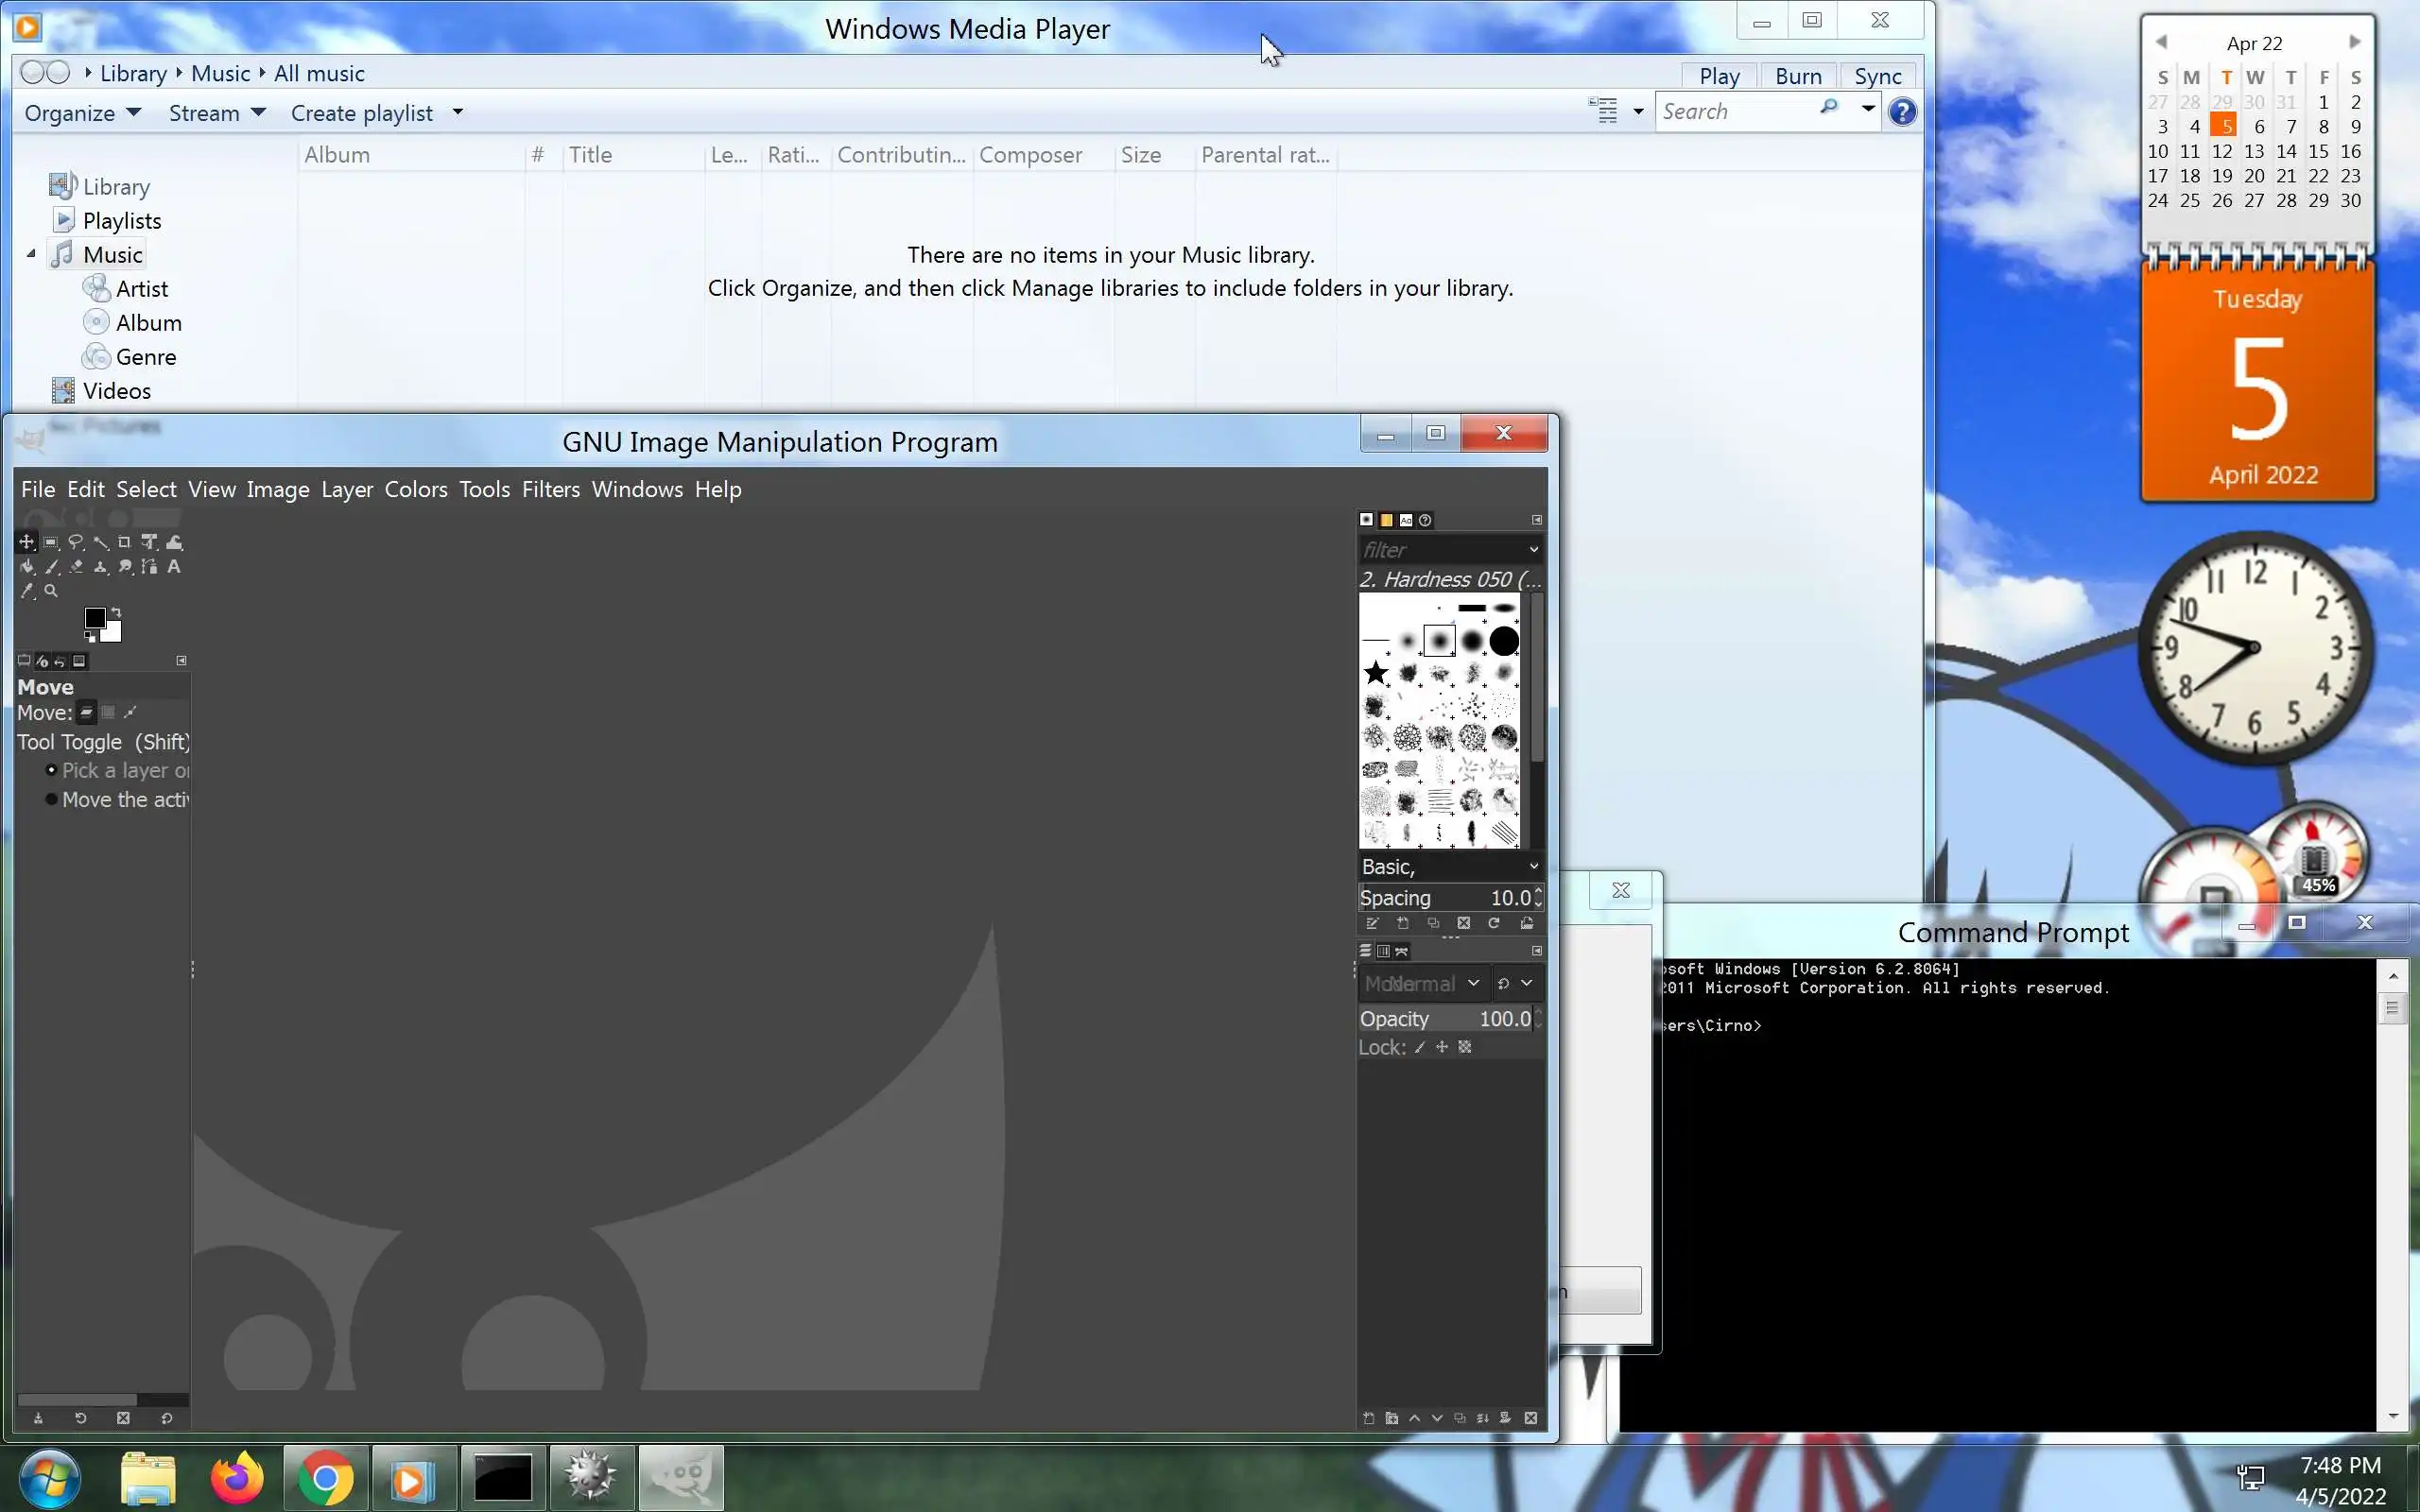The height and width of the screenshot is (1512, 2420).
Task: Select the Paintbrush tool
Action: [x=52, y=567]
